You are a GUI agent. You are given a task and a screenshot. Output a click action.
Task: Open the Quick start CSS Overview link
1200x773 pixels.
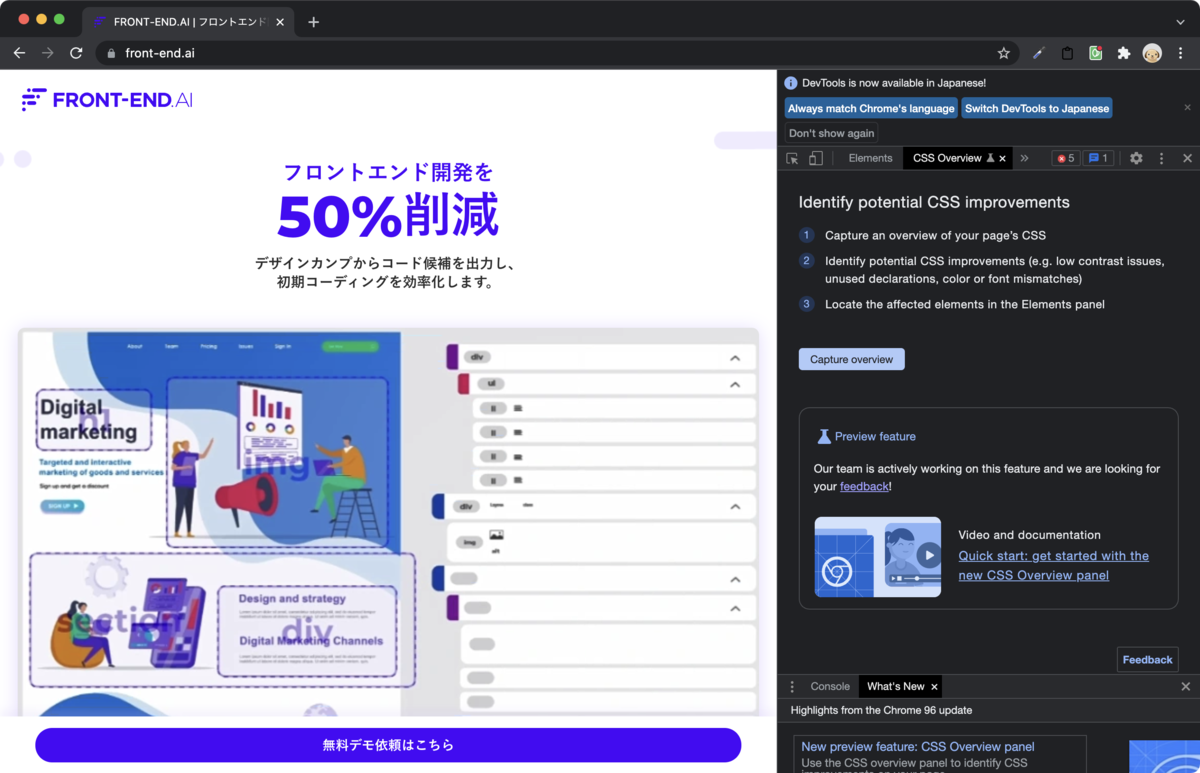1053,565
